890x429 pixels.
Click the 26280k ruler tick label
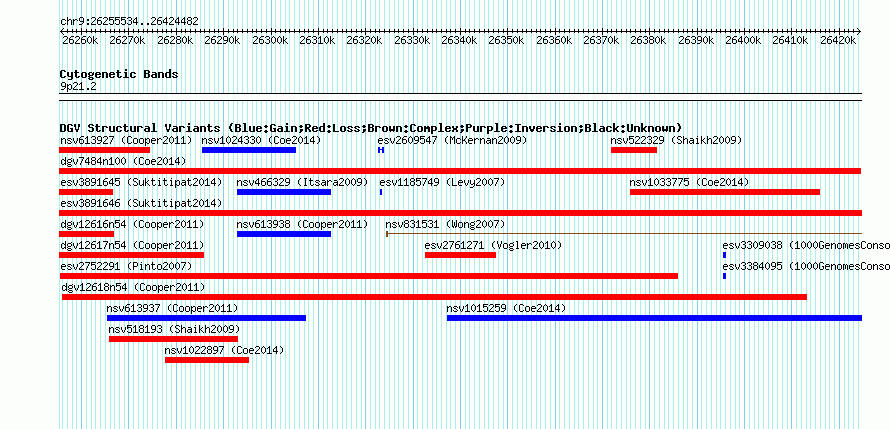tap(174, 40)
